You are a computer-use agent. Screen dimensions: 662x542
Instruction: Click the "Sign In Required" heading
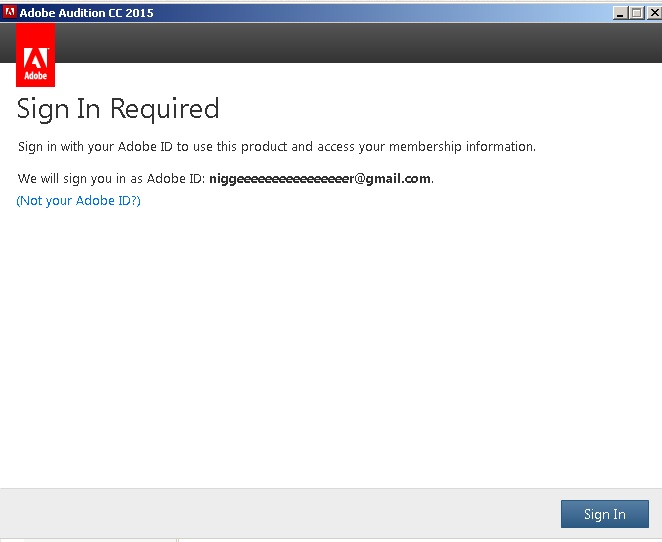point(118,109)
